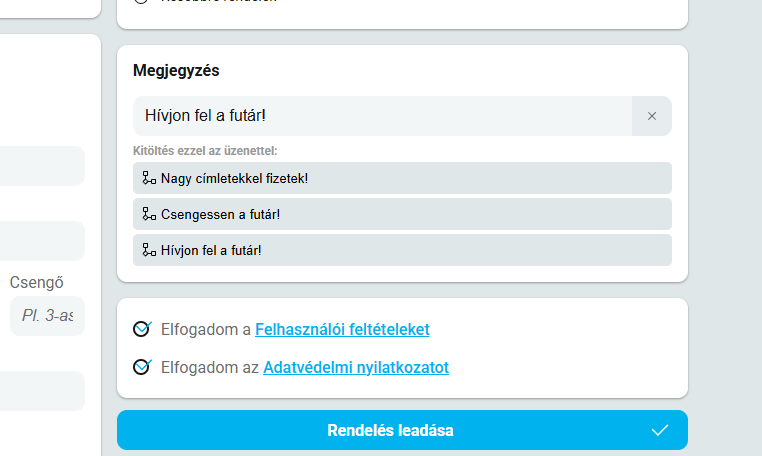Click the checkmark icon on Rendelés leadása button
The image size is (762, 456).
click(x=659, y=430)
